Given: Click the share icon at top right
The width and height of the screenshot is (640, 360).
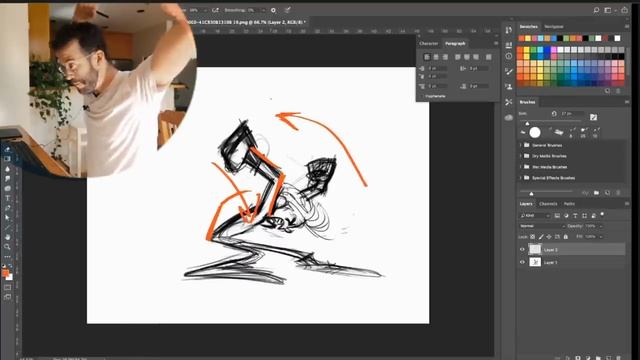Looking at the screenshot, I should [624, 10].
